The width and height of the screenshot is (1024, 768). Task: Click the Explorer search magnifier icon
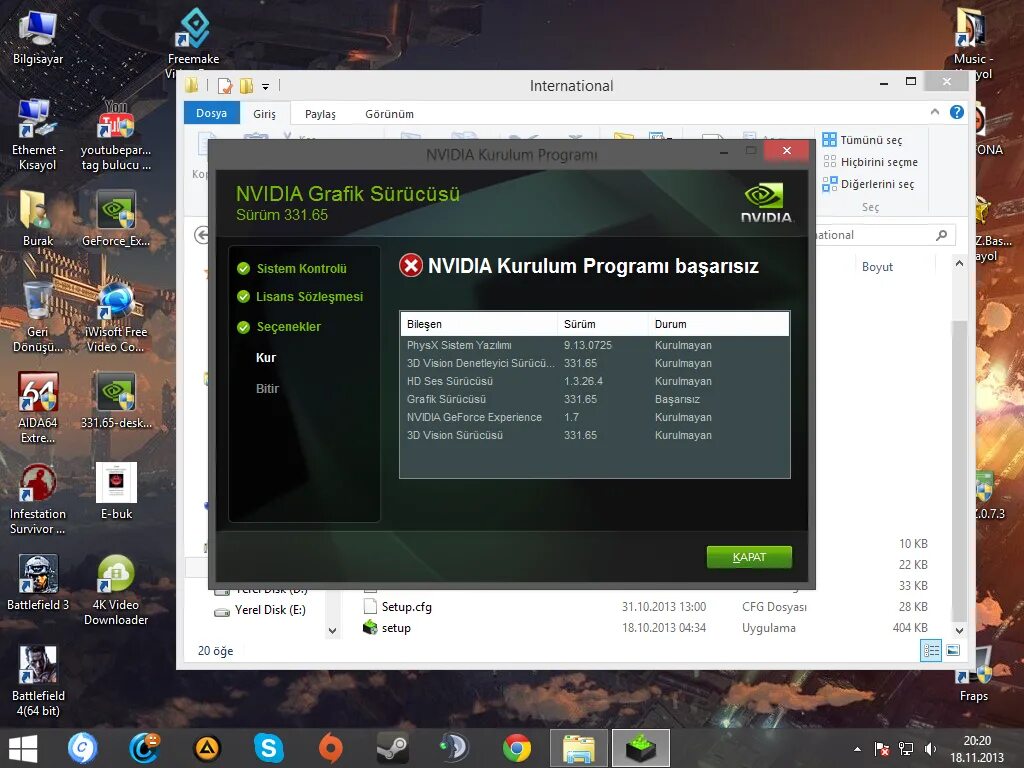[941, 235]
